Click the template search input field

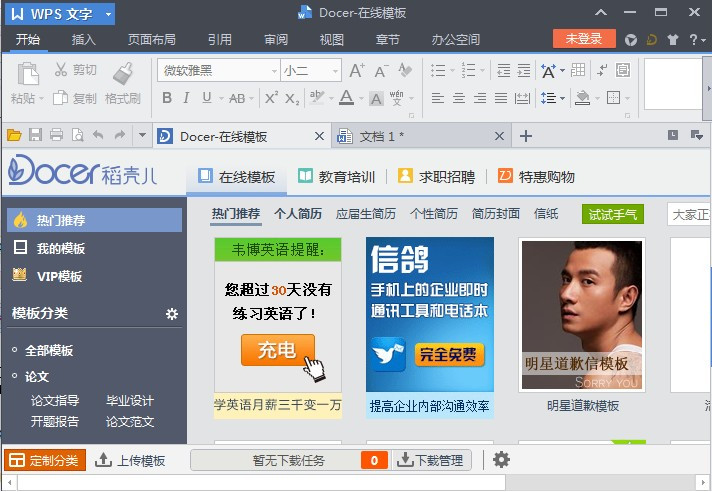click(x=689, y=214)
